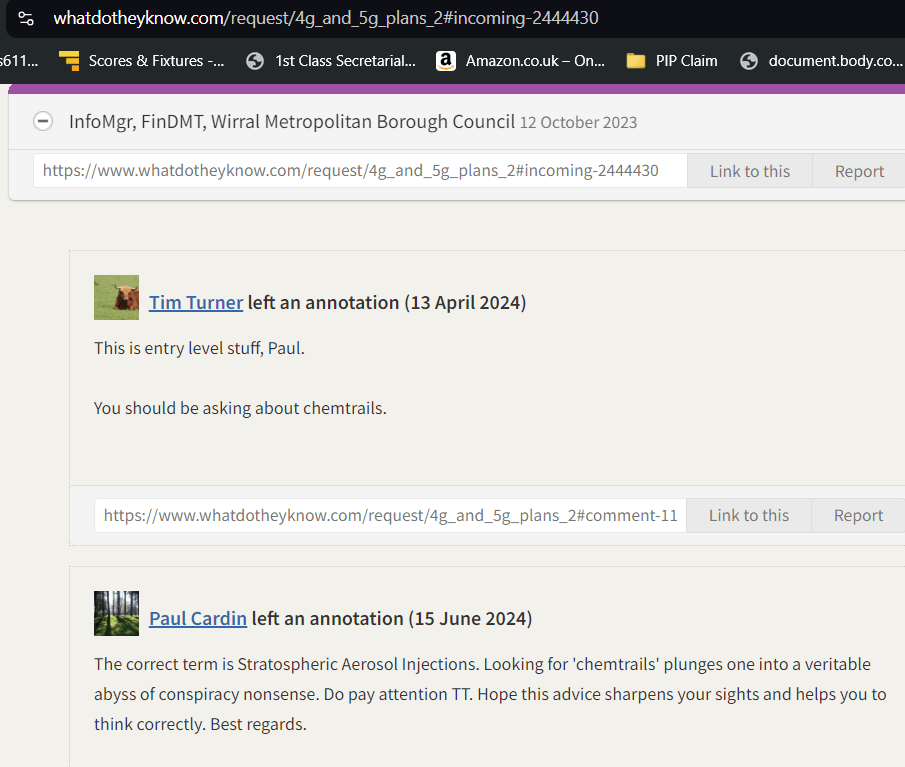Open the Amazon.co.uk bookmark
Screen dimensions: 905x767
(520, 61)
